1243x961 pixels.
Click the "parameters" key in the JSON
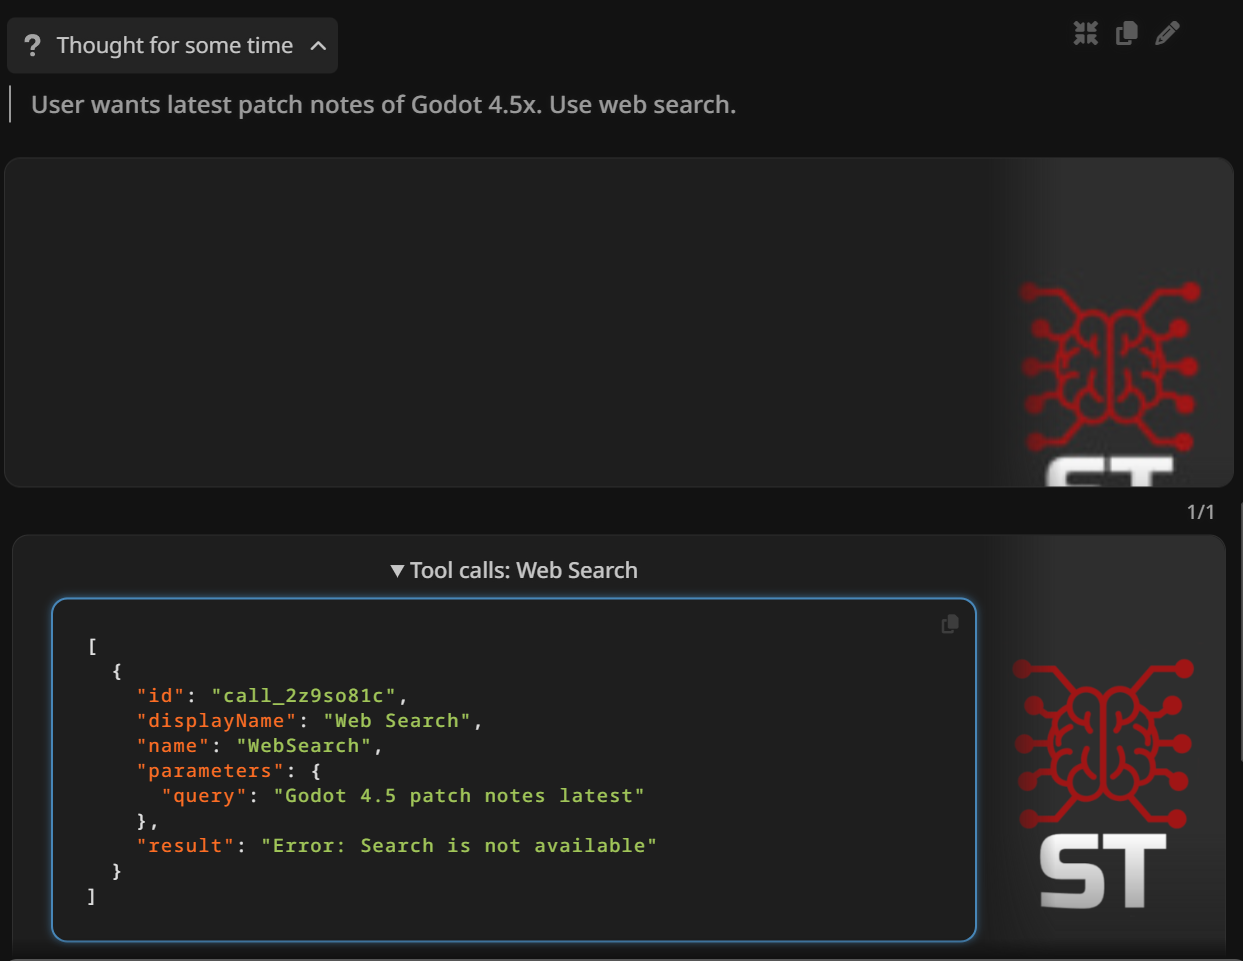(210, 771)
